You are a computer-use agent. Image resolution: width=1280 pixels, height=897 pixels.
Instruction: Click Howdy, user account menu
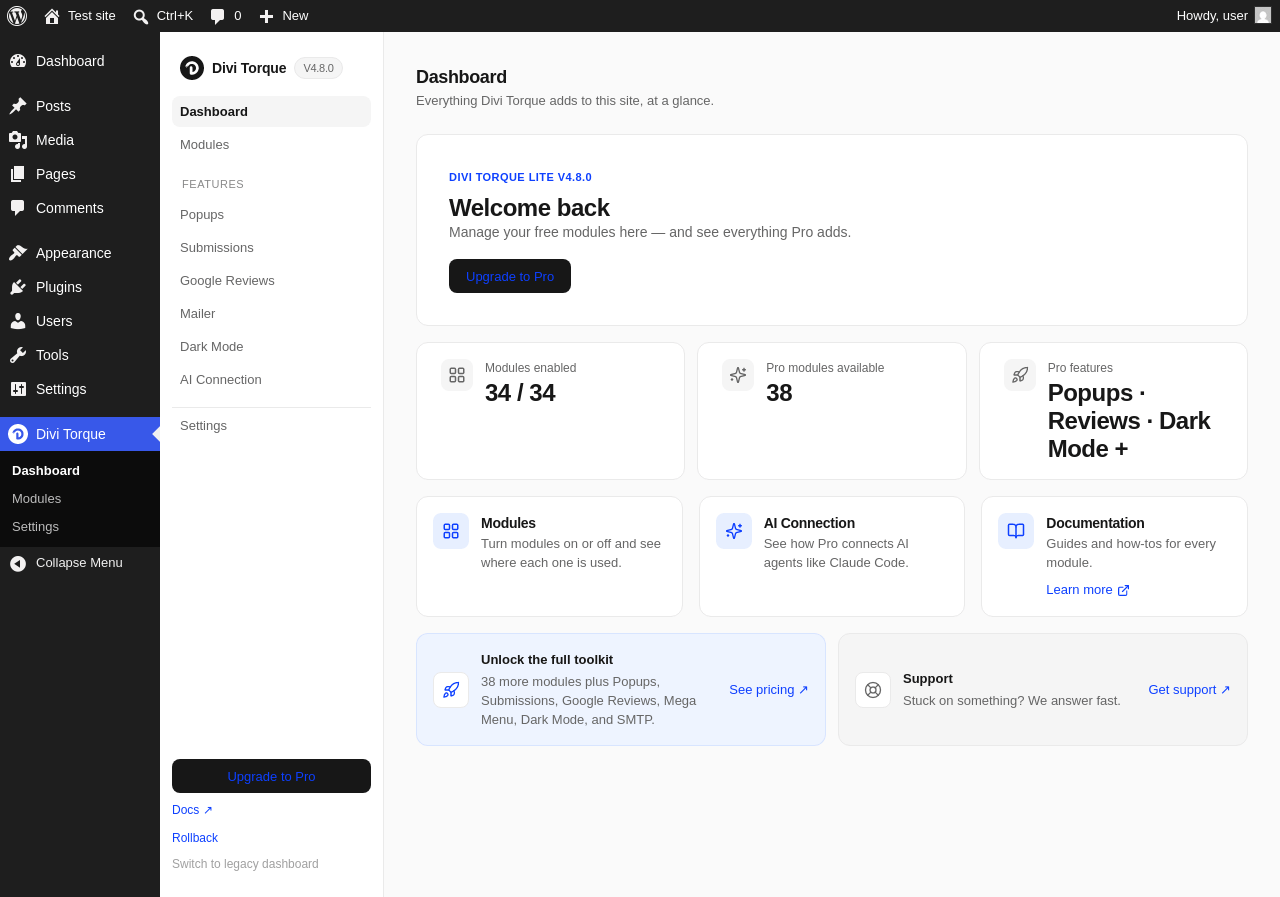click(x=1223, y=16)
